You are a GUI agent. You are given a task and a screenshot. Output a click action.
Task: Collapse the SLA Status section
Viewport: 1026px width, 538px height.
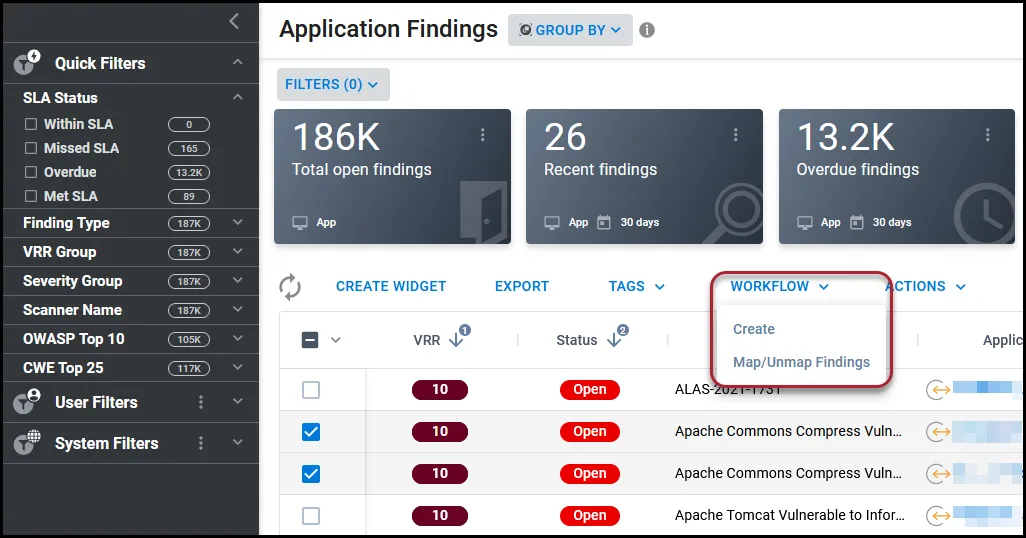[238, 97]
